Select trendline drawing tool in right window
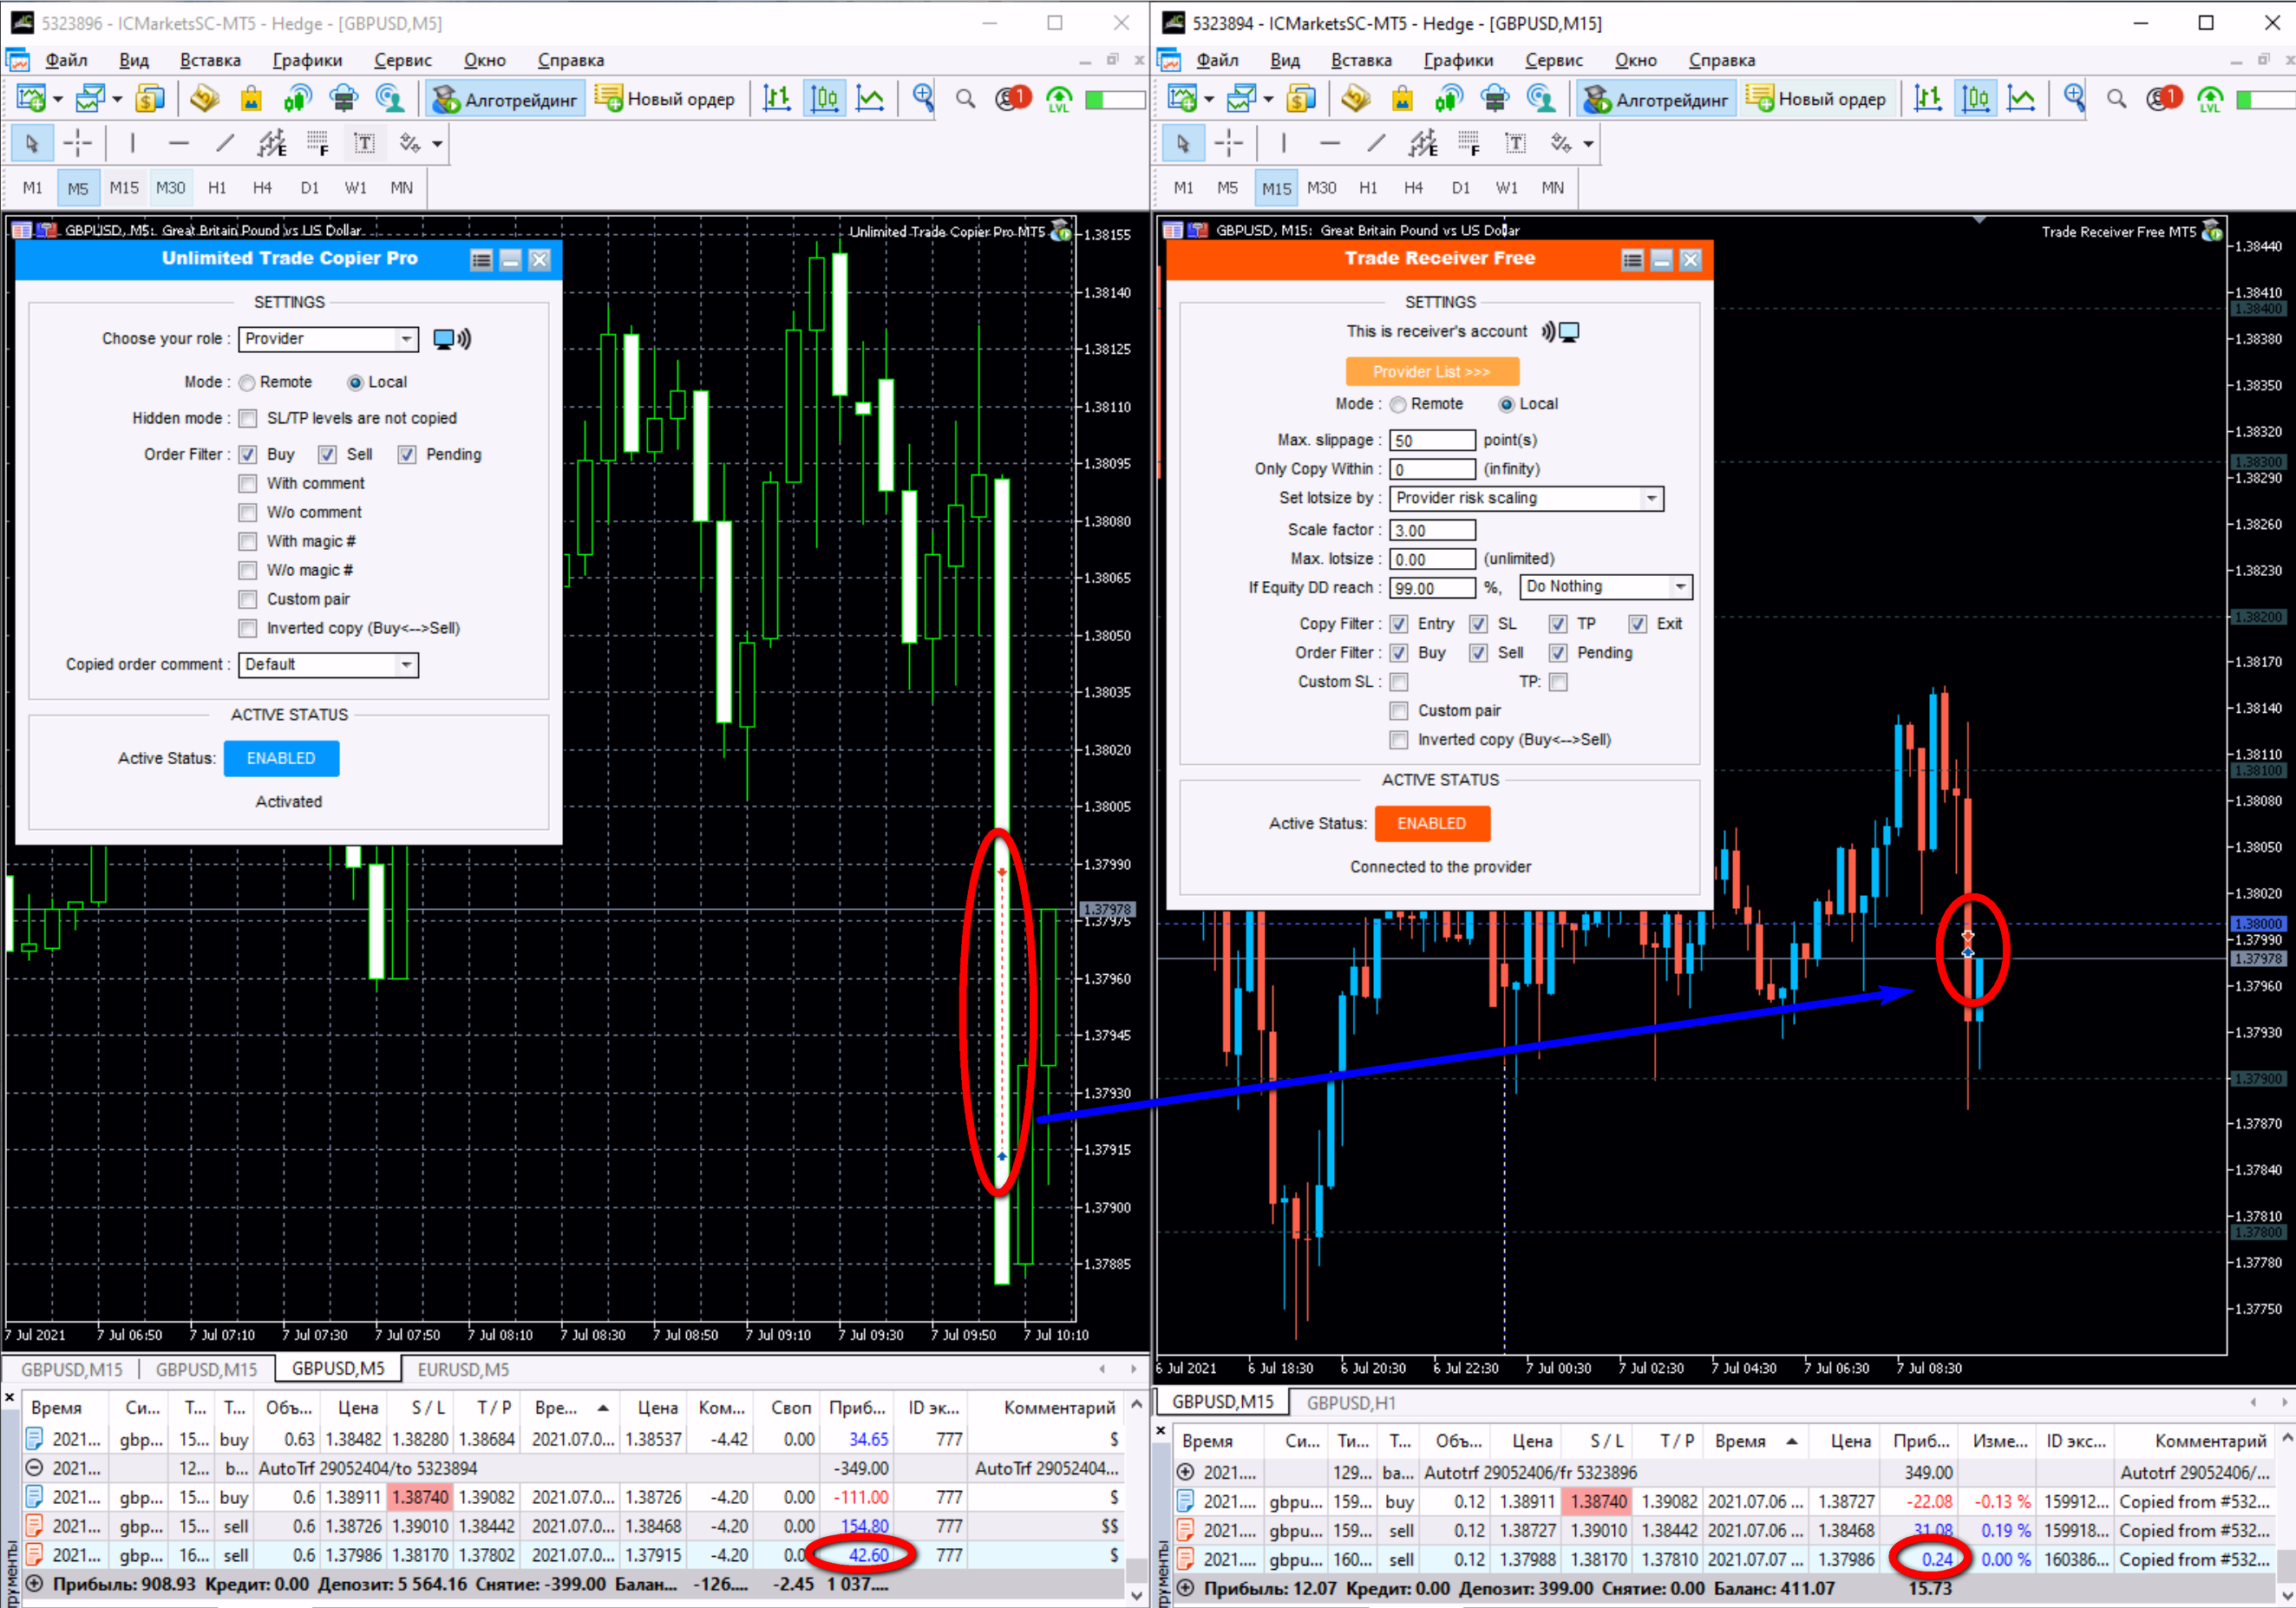 click(1376, 144)
